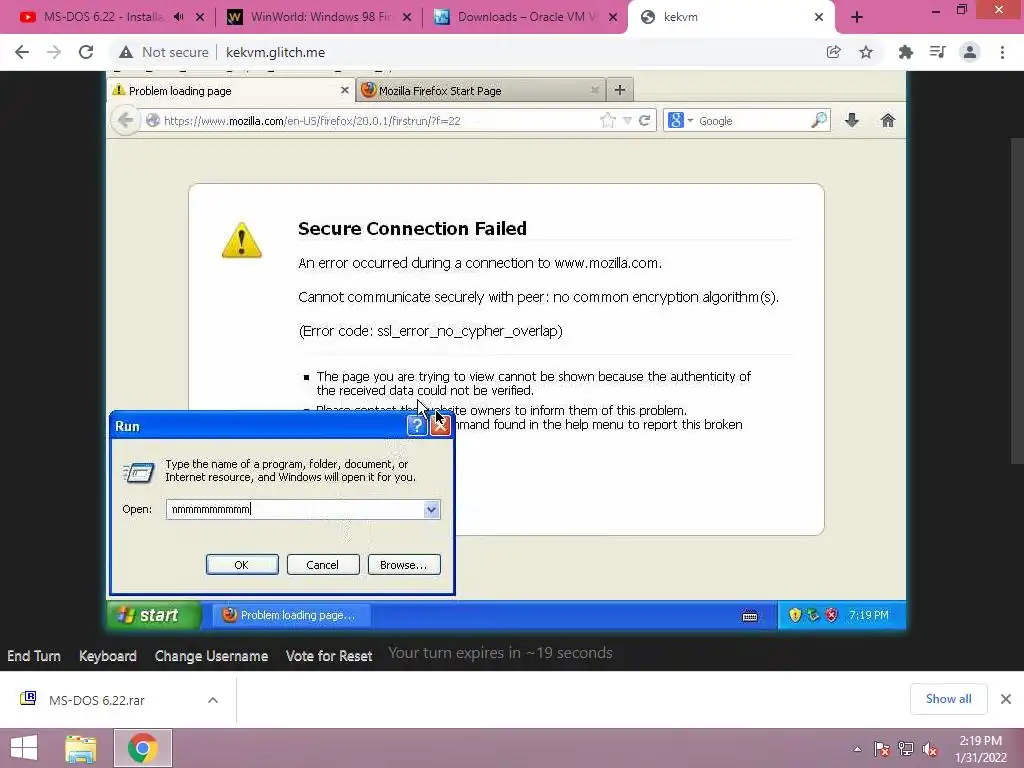
Task: Switch to Mozilla Firefox Start Page tab
Action: (x=480, y=91)
